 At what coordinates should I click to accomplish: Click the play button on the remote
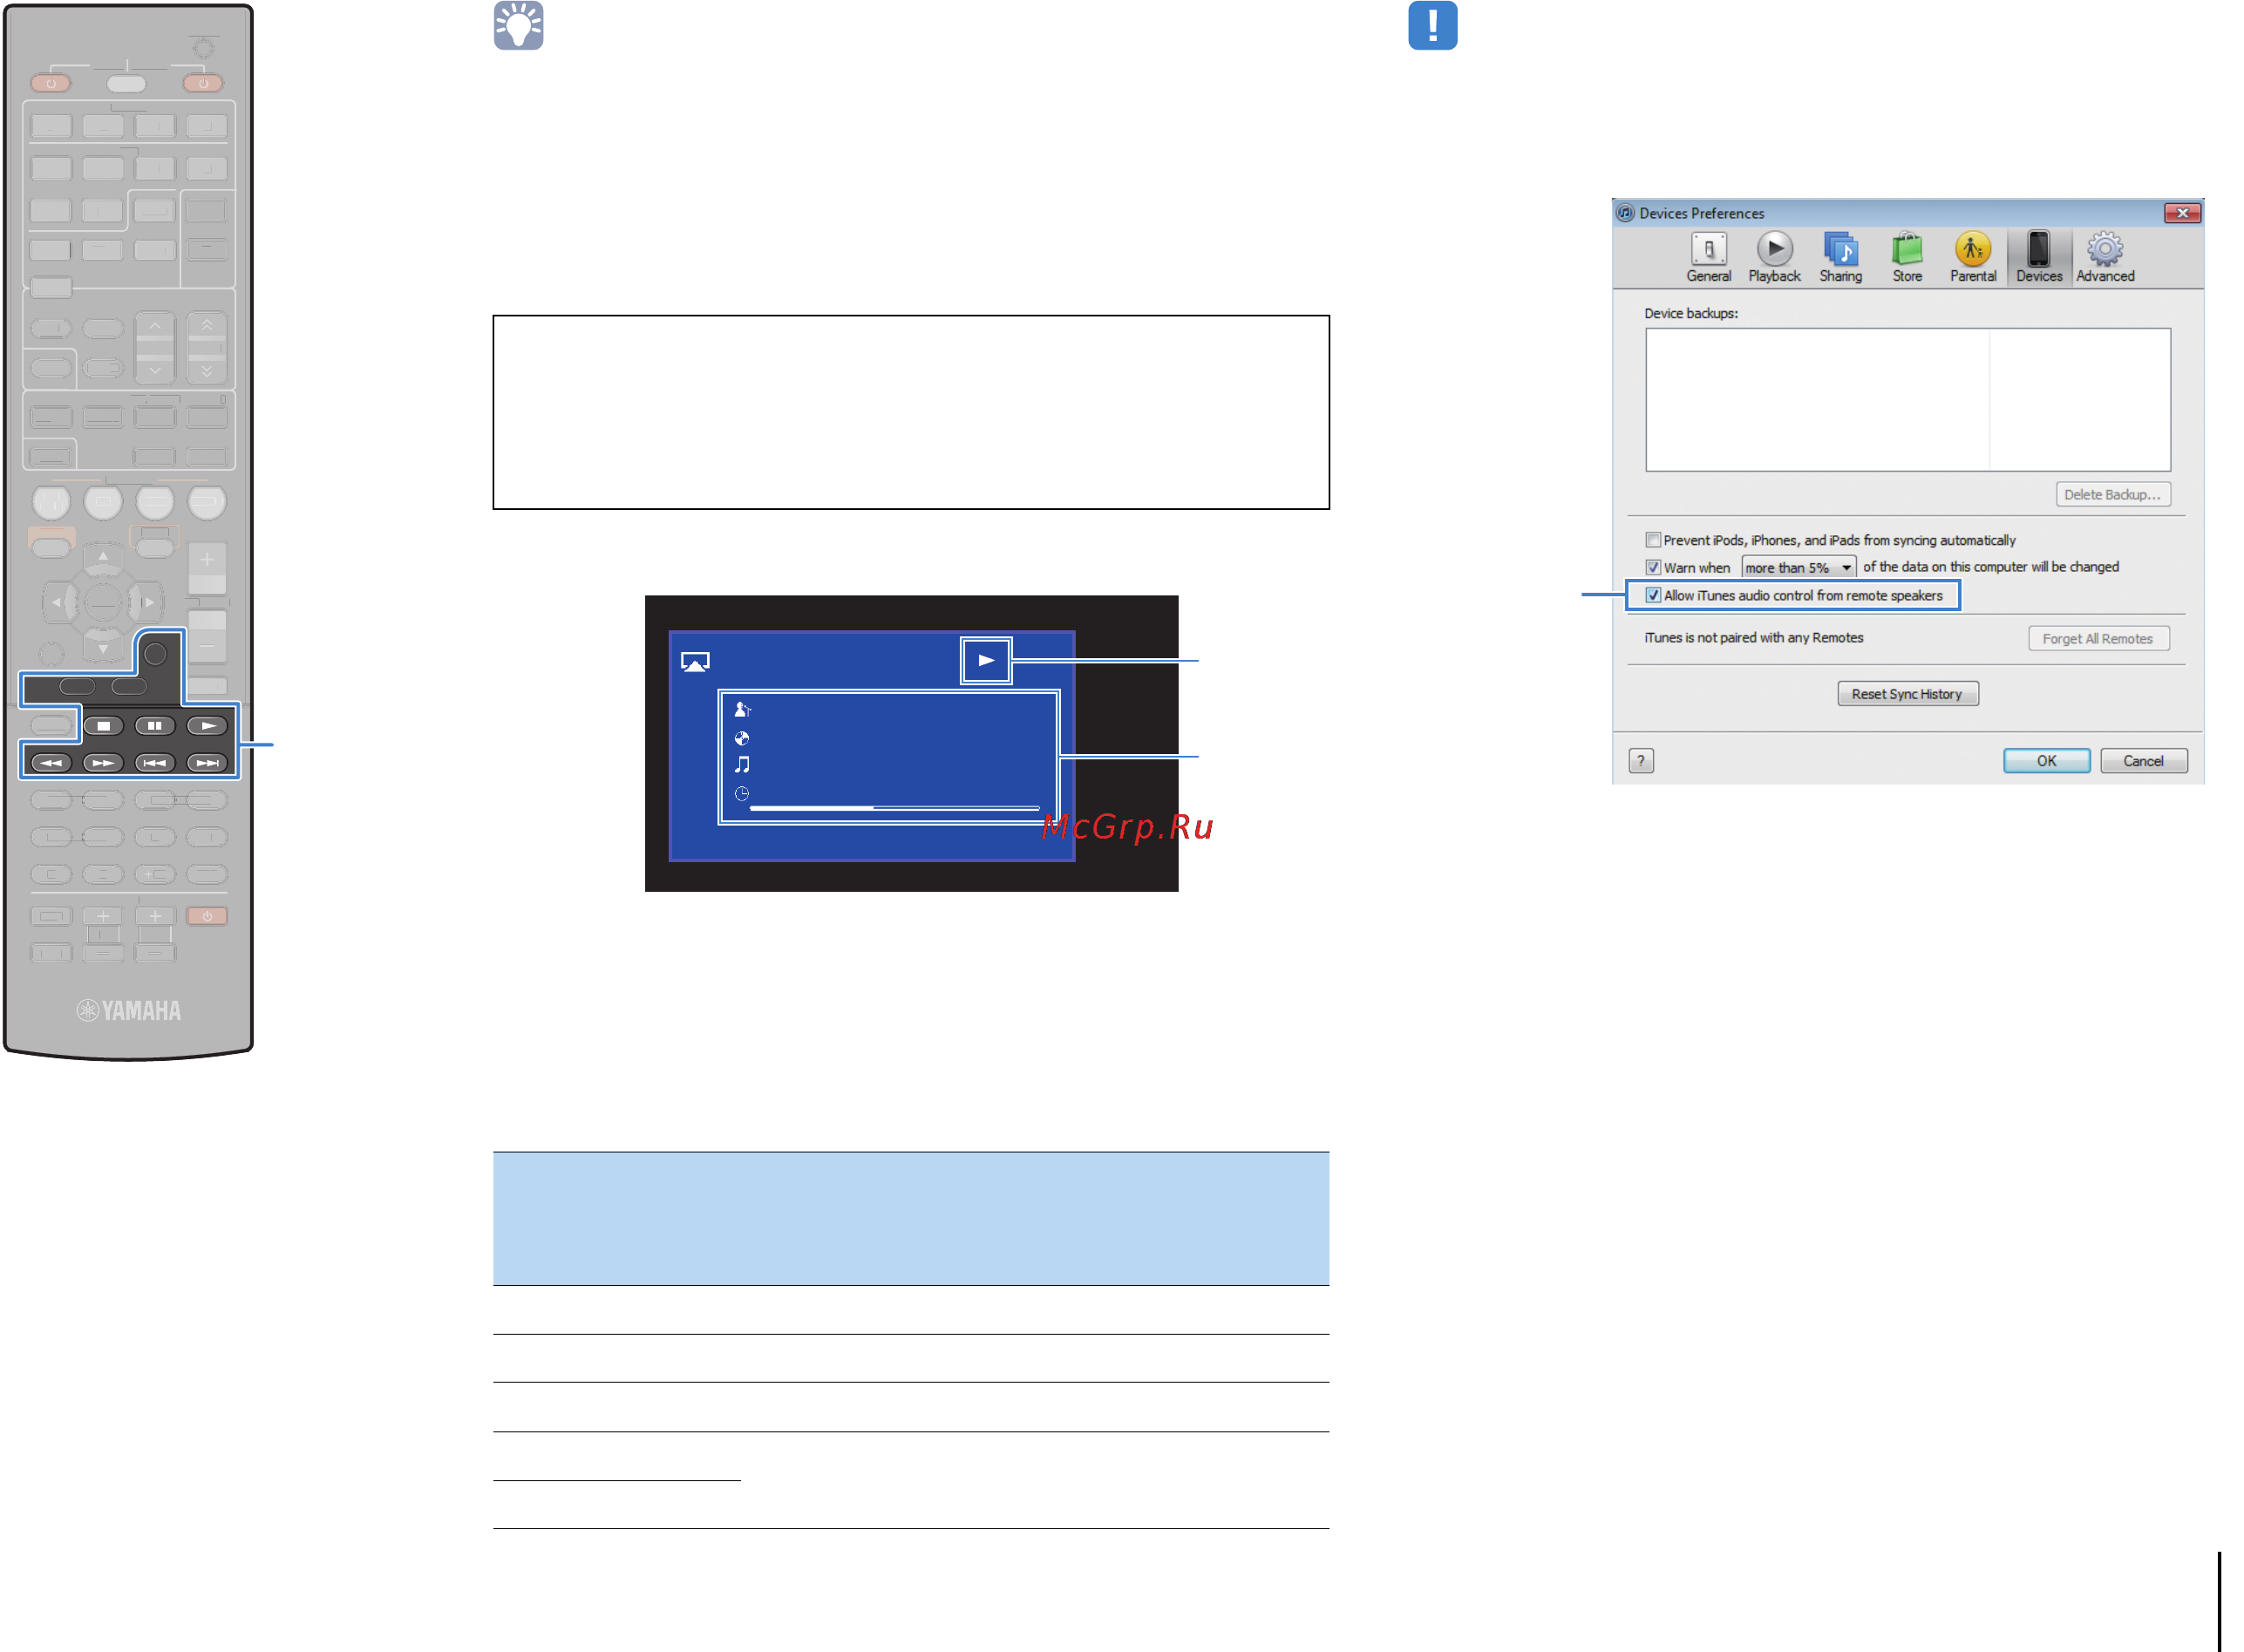point(207,726)
